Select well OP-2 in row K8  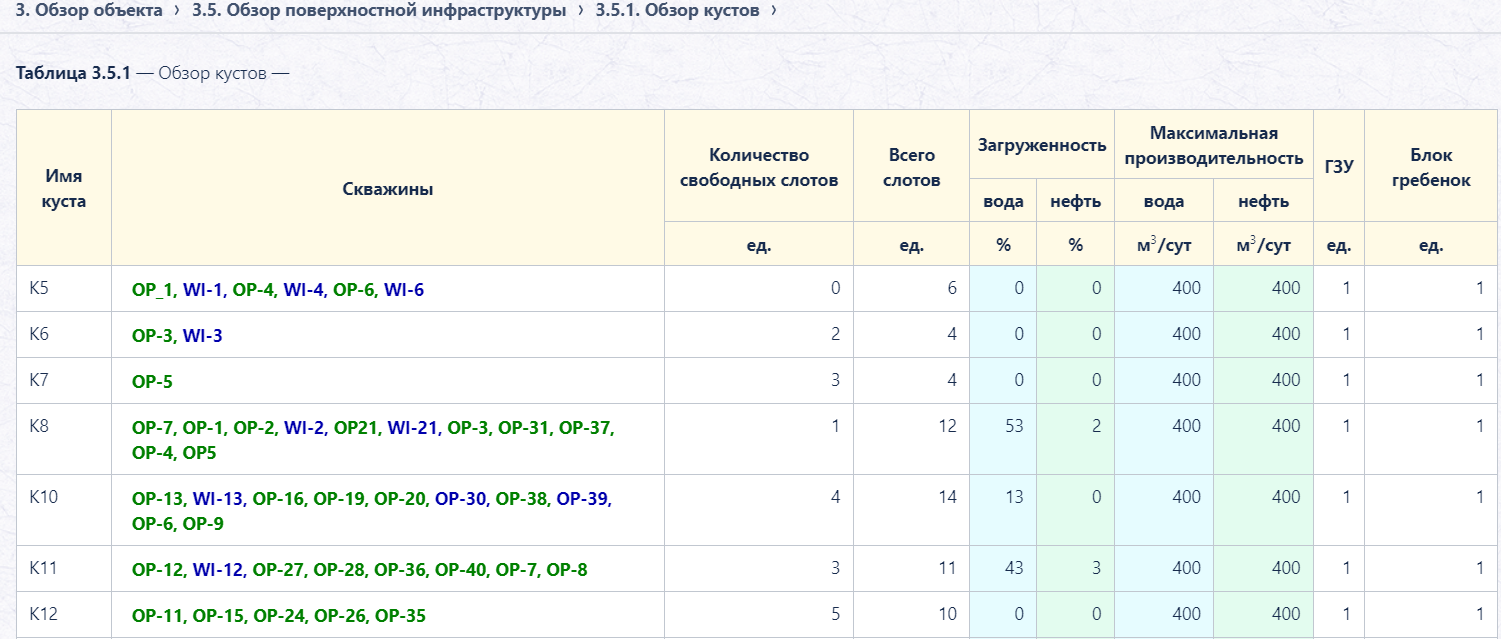[x=254, y=427]
